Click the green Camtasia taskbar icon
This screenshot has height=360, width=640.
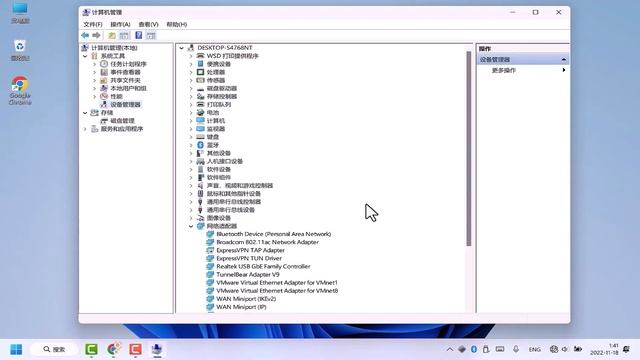(x=91, y=349)
